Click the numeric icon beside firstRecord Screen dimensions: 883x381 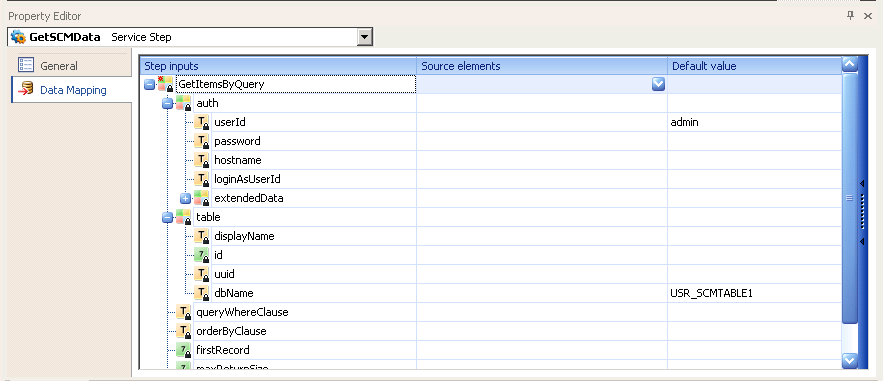pos(184,350)
